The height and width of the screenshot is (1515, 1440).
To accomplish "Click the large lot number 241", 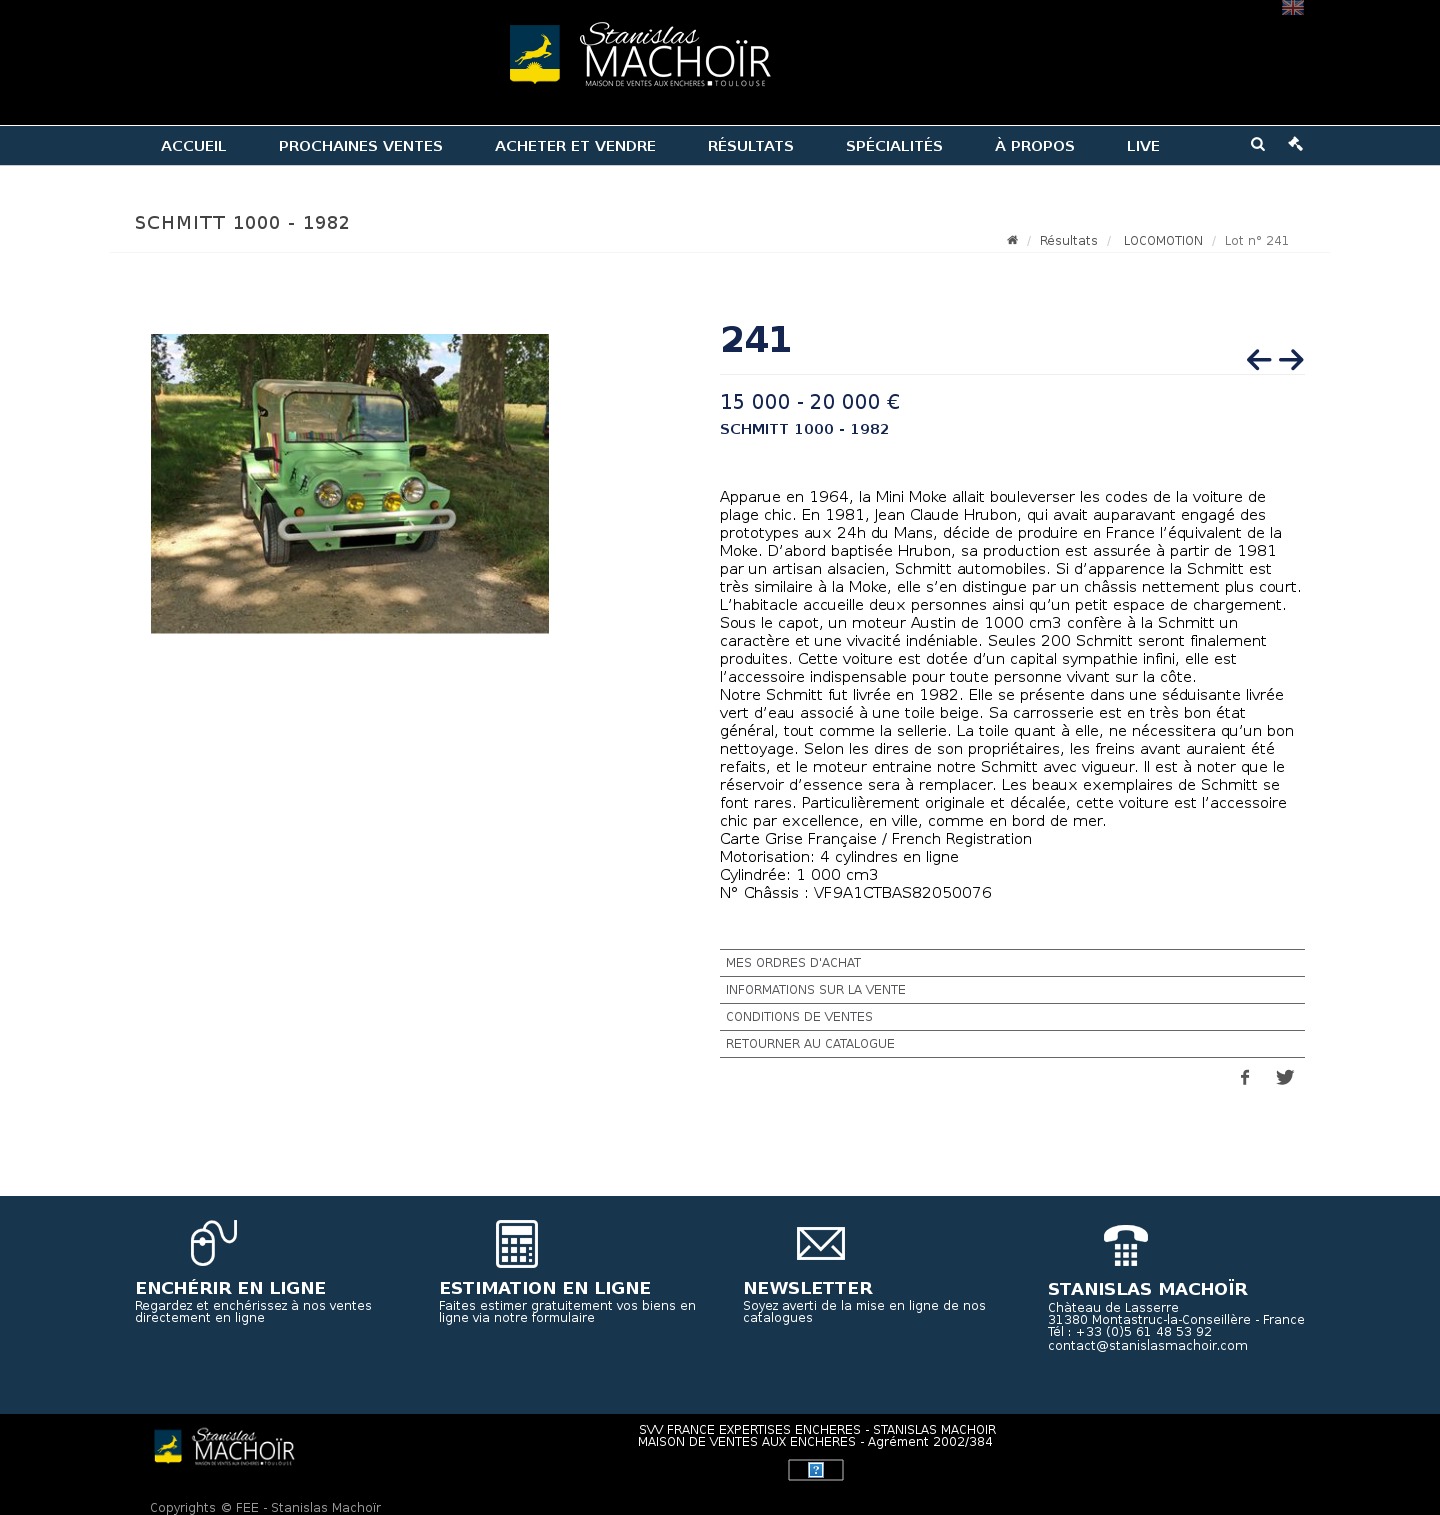I will (x=756, y=340).
